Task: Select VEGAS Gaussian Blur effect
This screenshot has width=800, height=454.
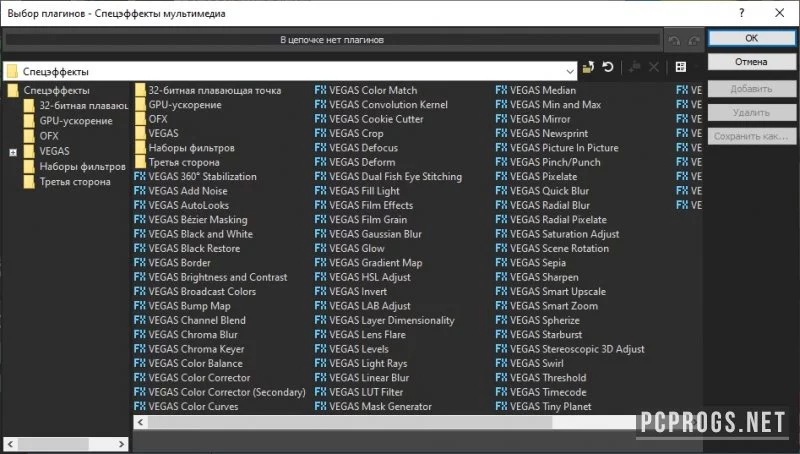Action: coord(368,234)
